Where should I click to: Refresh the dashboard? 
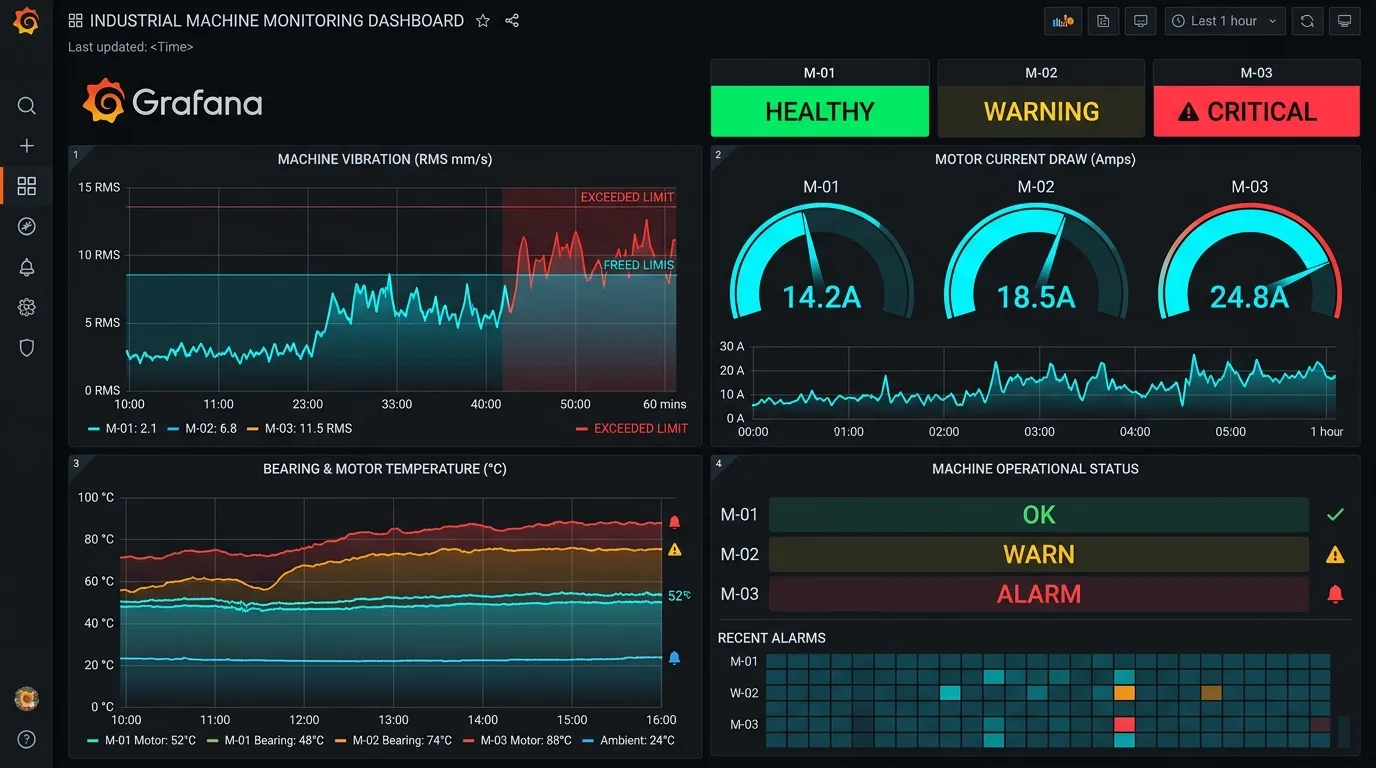[1307, 21]
